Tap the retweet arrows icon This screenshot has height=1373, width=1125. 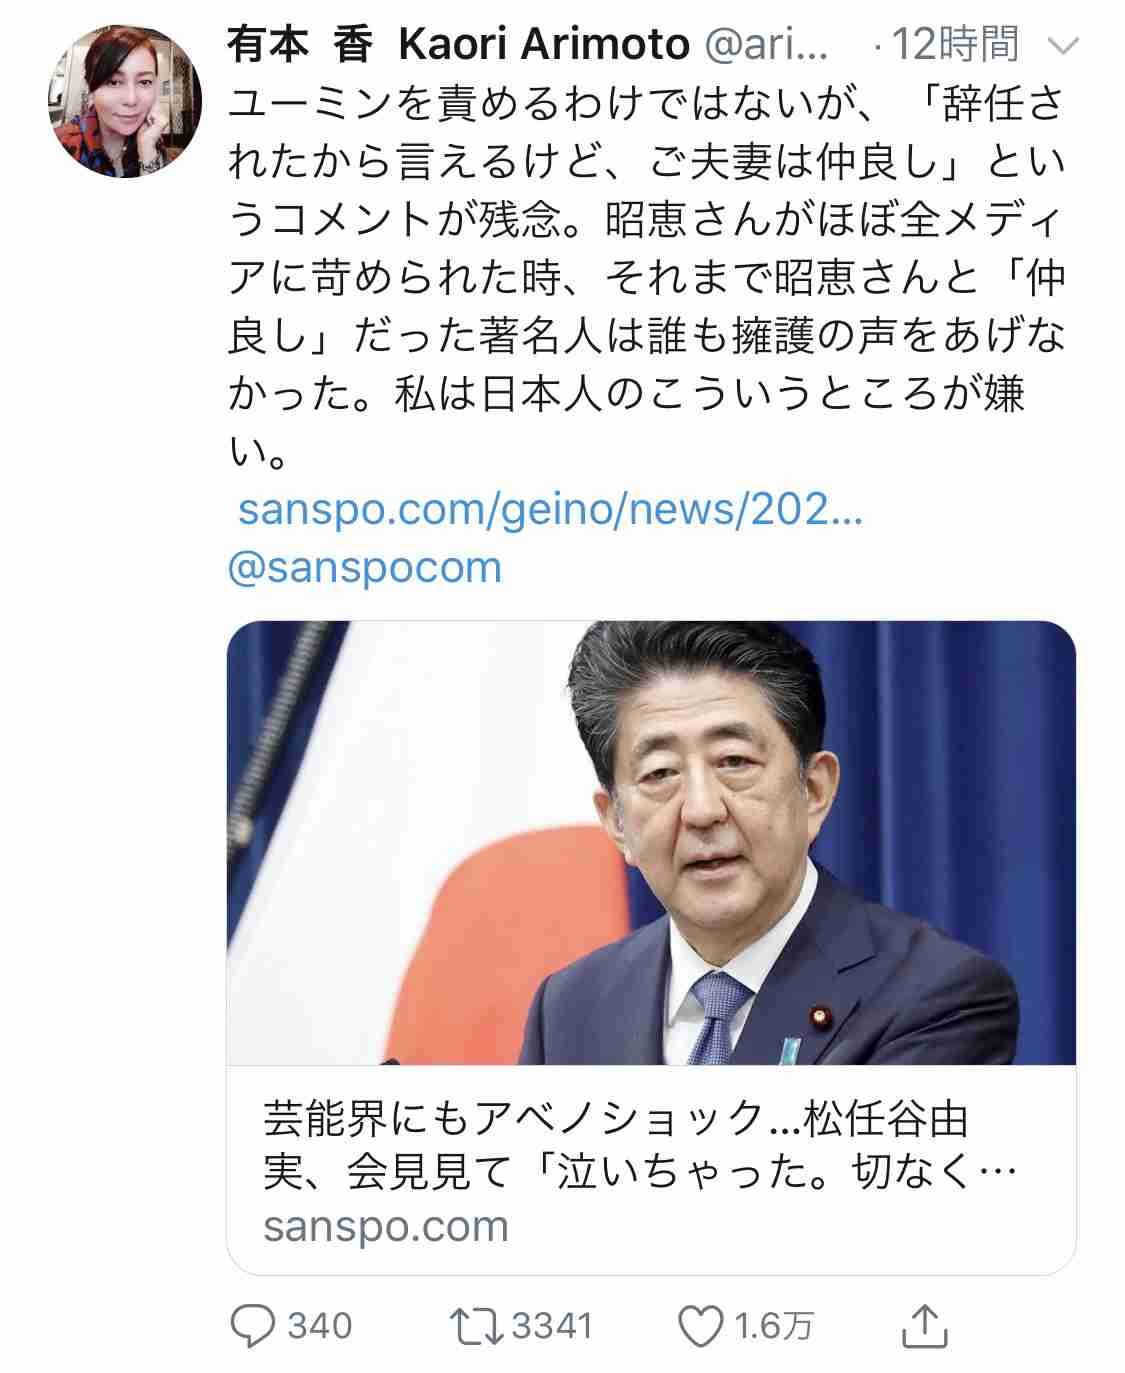(478, 1326)
